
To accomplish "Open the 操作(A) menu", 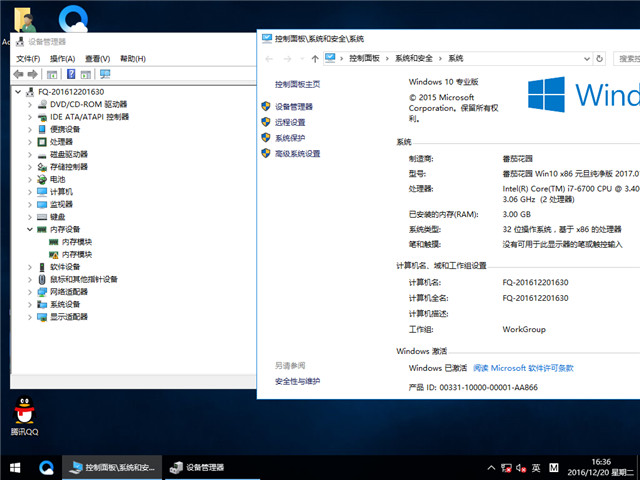I will point(62,59).
